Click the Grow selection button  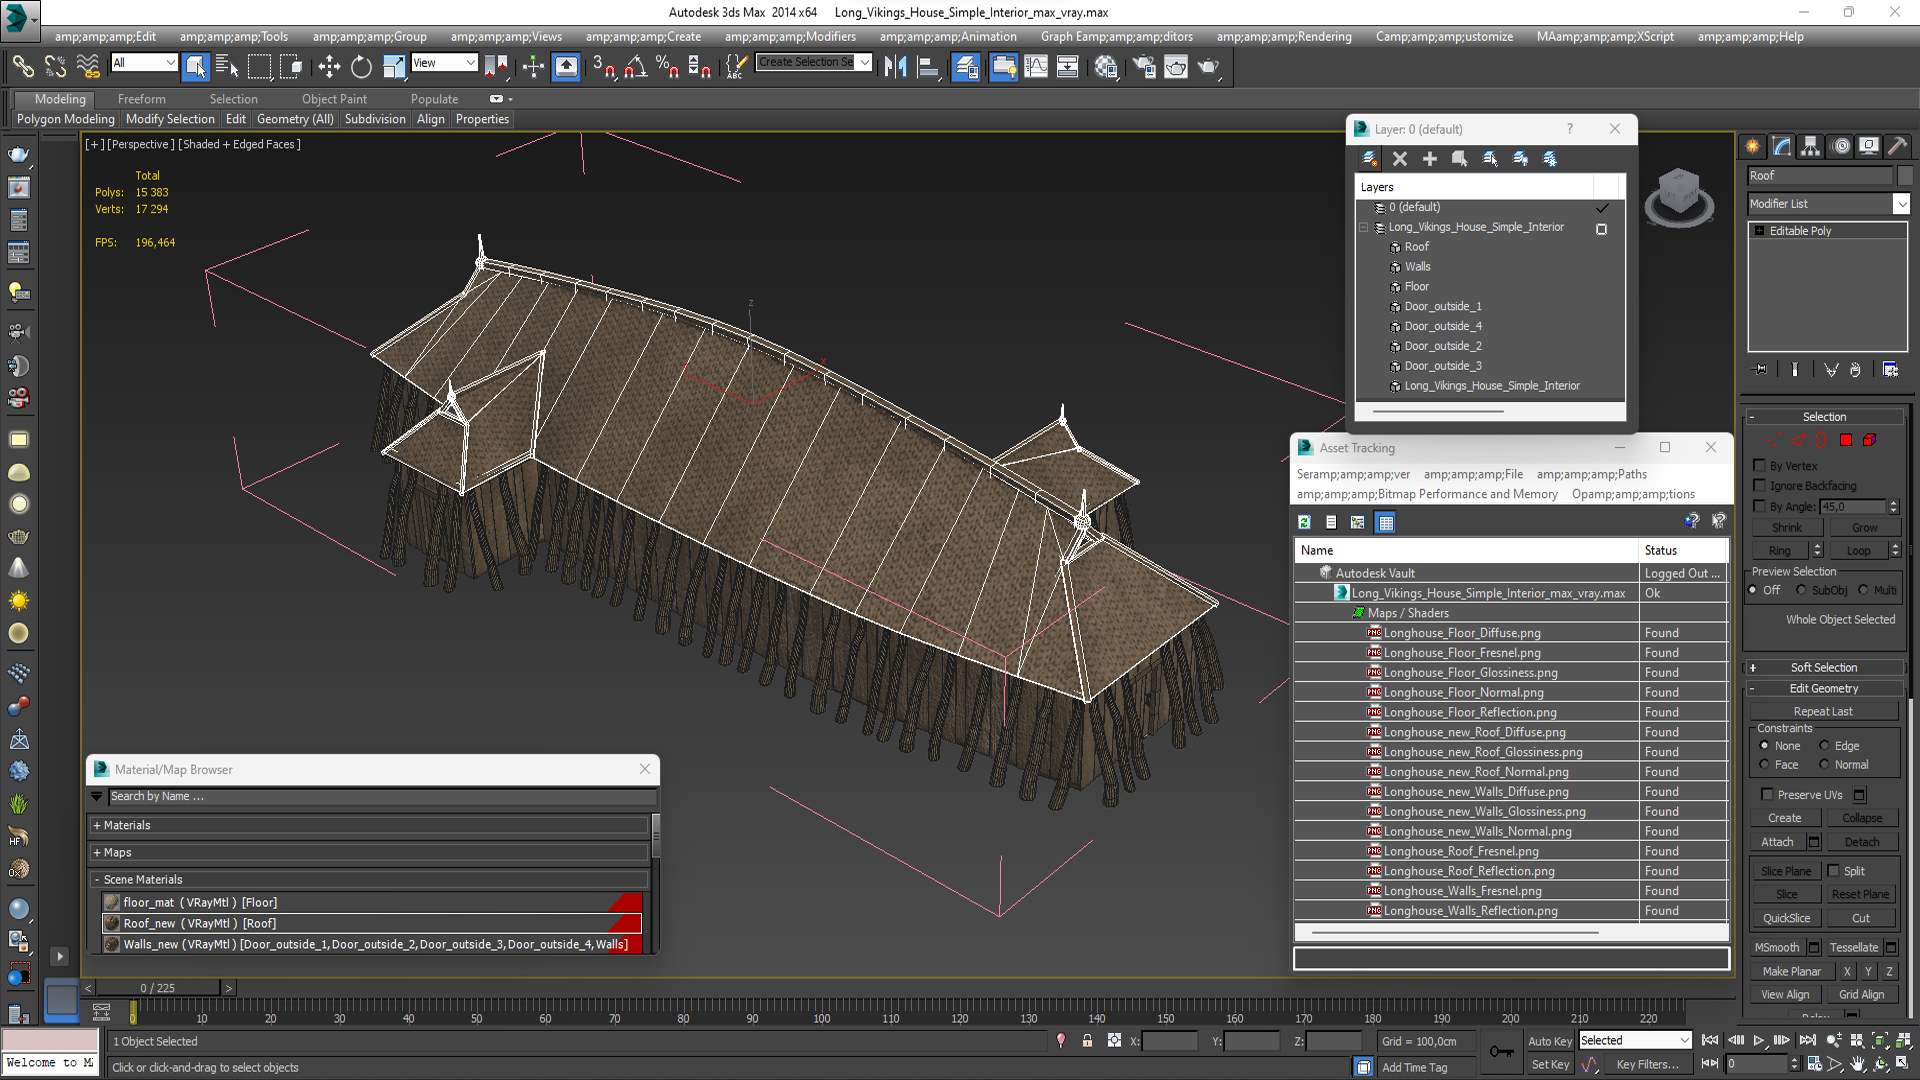click(1864, 528)
